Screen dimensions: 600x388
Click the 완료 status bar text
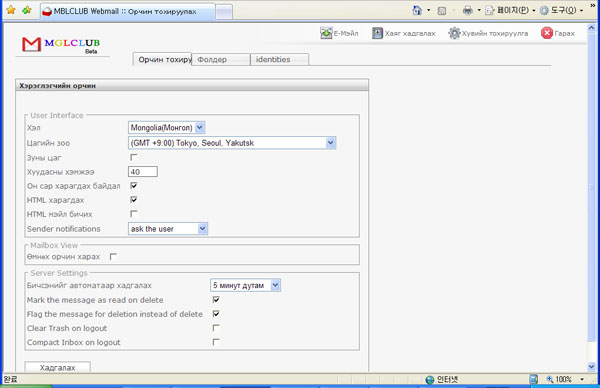[x=10, y=379]
